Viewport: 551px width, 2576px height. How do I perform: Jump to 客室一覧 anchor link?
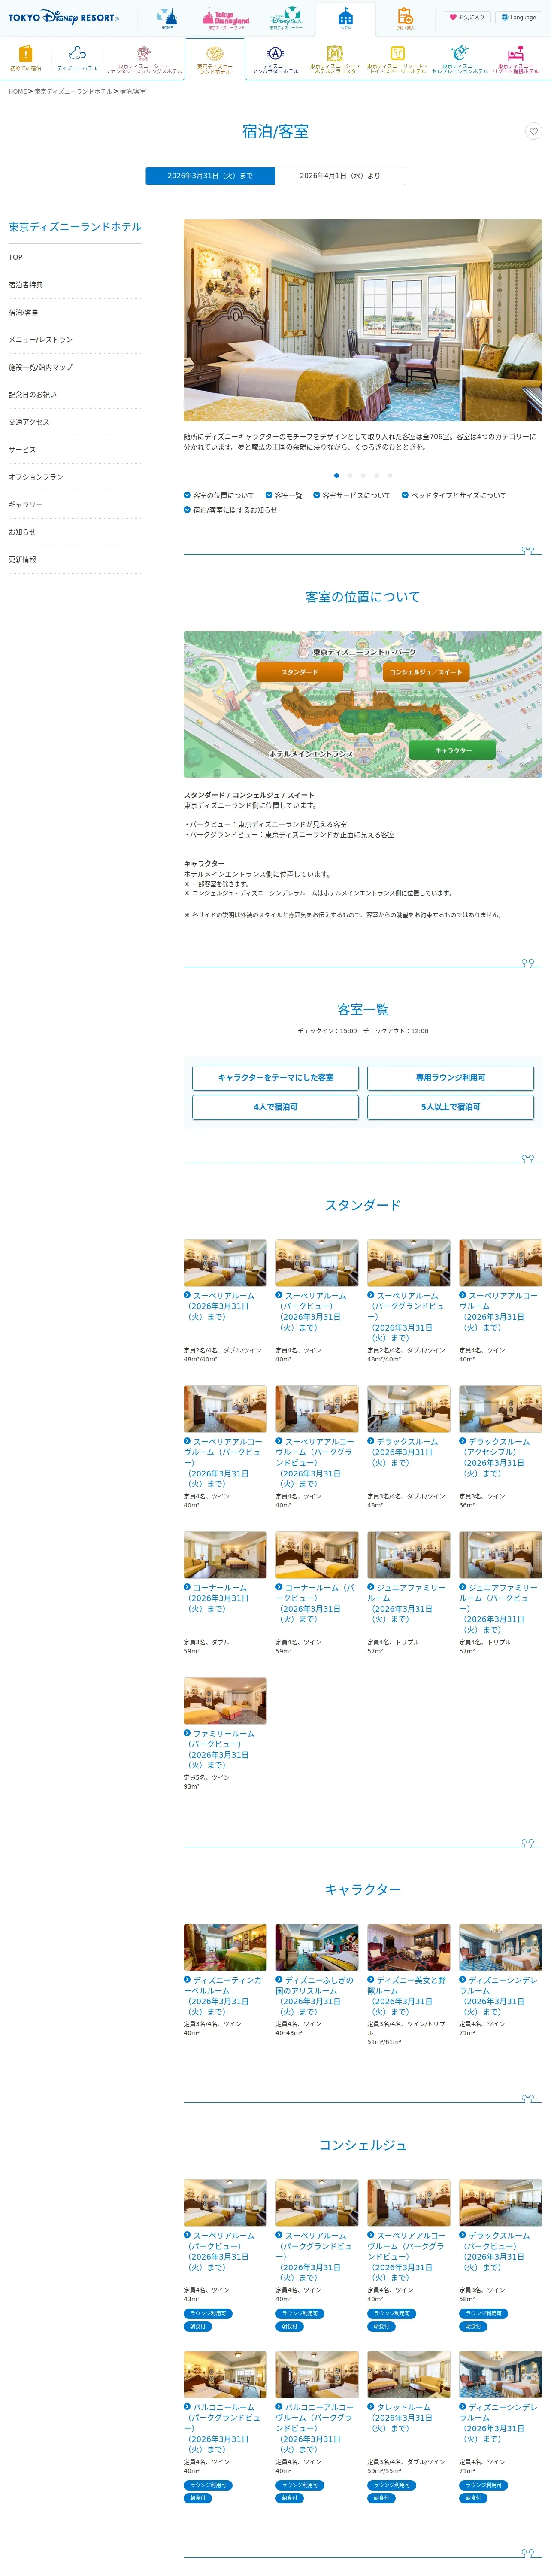[284, 496]
